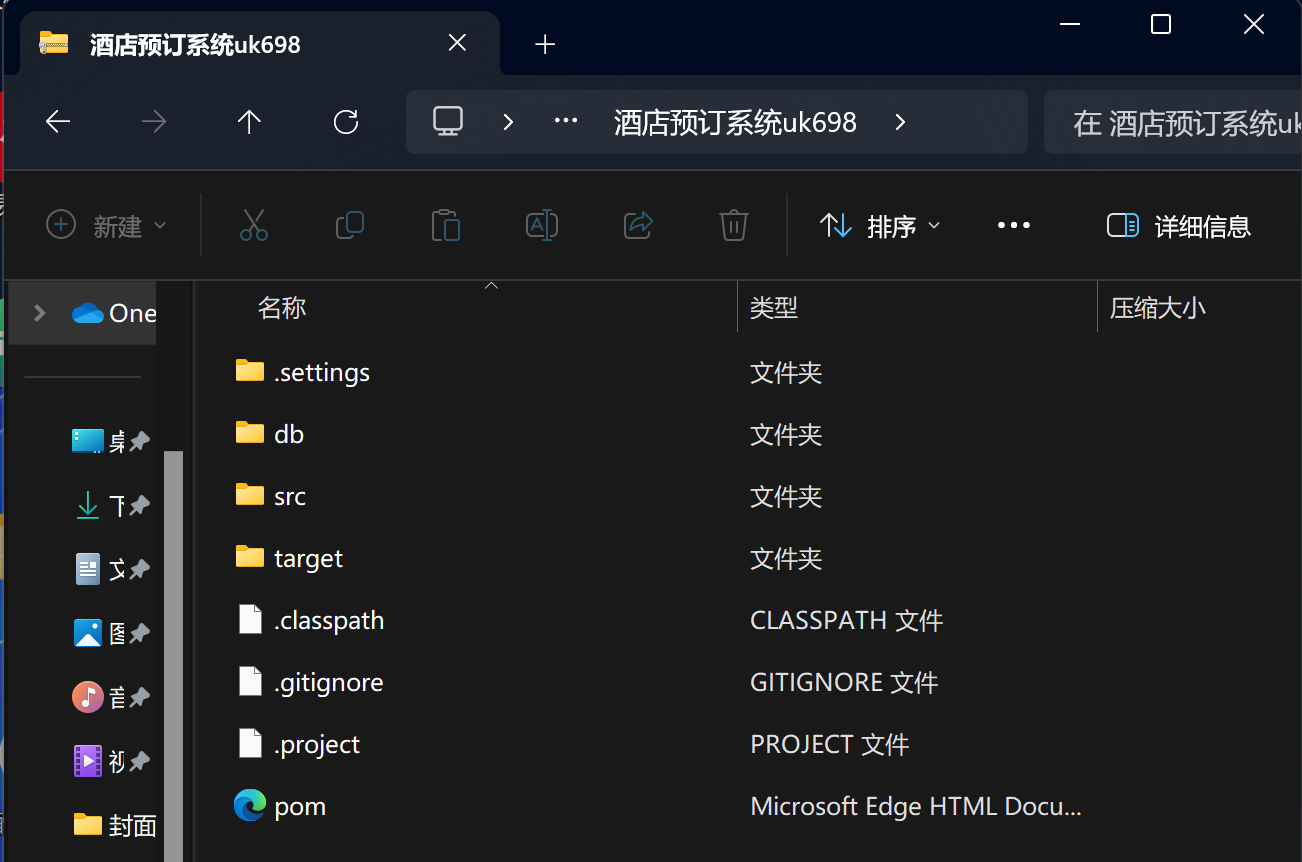Click the Paste clipboard icon
The width and height of the screenshot is (1302, 862).
[x=445, y=225]
